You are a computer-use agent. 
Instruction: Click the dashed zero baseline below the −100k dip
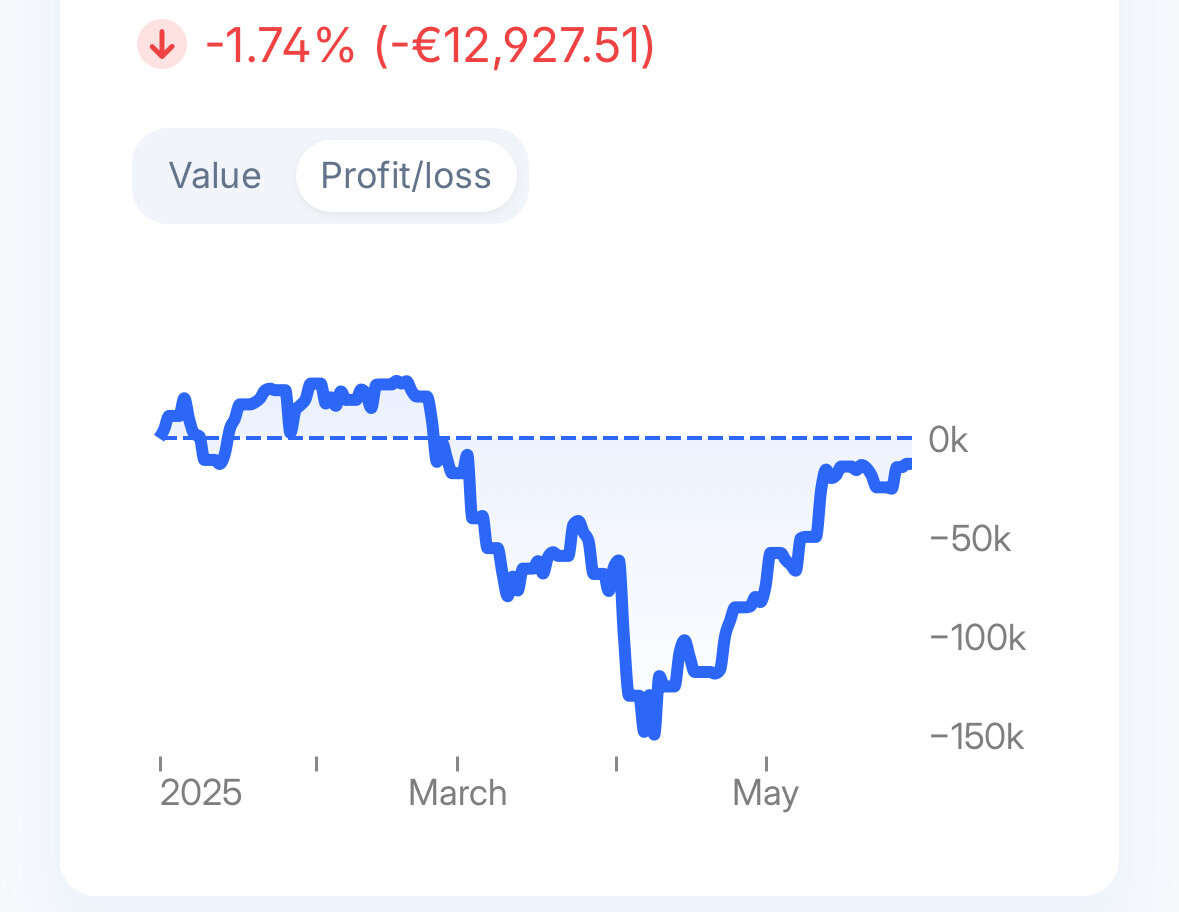click(x=650, y=438)
